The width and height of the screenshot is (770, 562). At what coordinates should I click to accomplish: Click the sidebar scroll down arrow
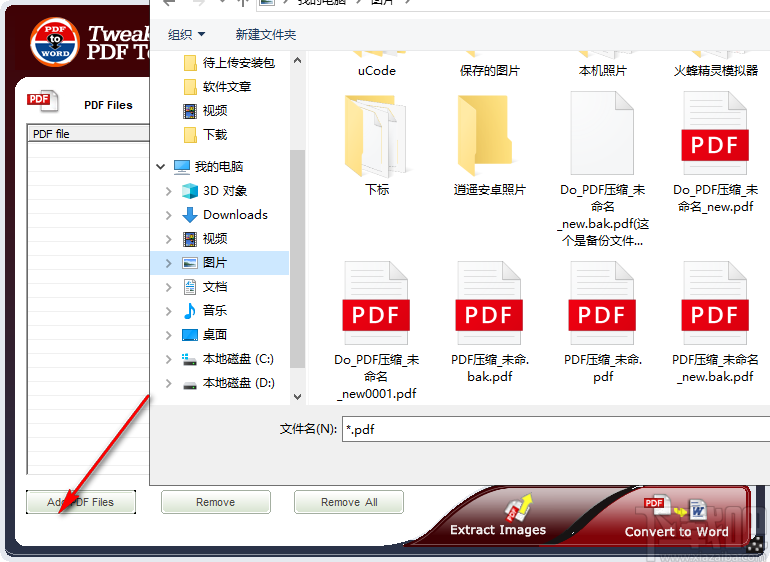click(297, 396)
